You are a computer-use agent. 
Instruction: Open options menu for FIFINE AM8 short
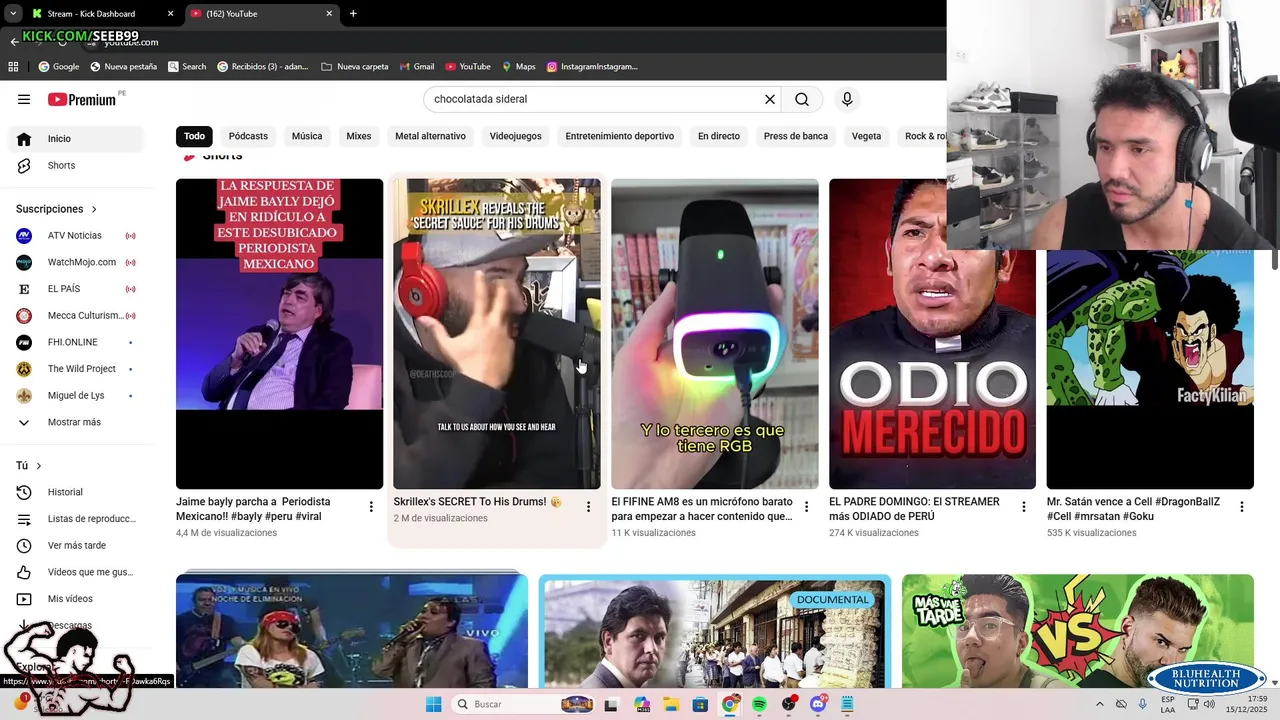pos(806,507)
